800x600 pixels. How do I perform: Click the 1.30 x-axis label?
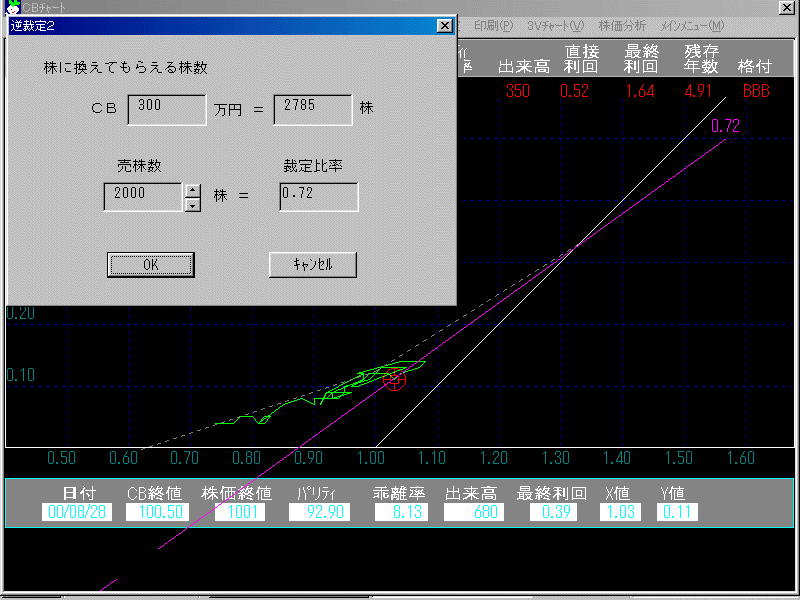click(x=555, y=458)
